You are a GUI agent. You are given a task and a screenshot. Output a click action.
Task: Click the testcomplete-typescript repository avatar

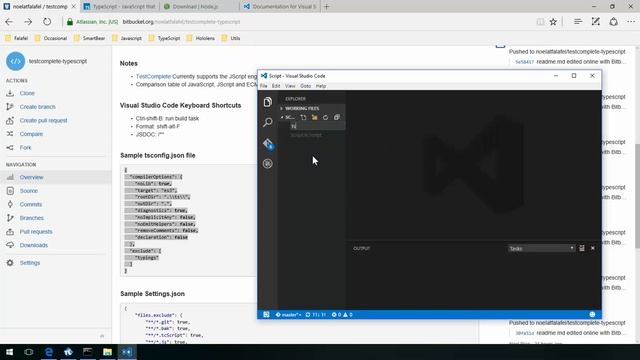pos(16,61)
